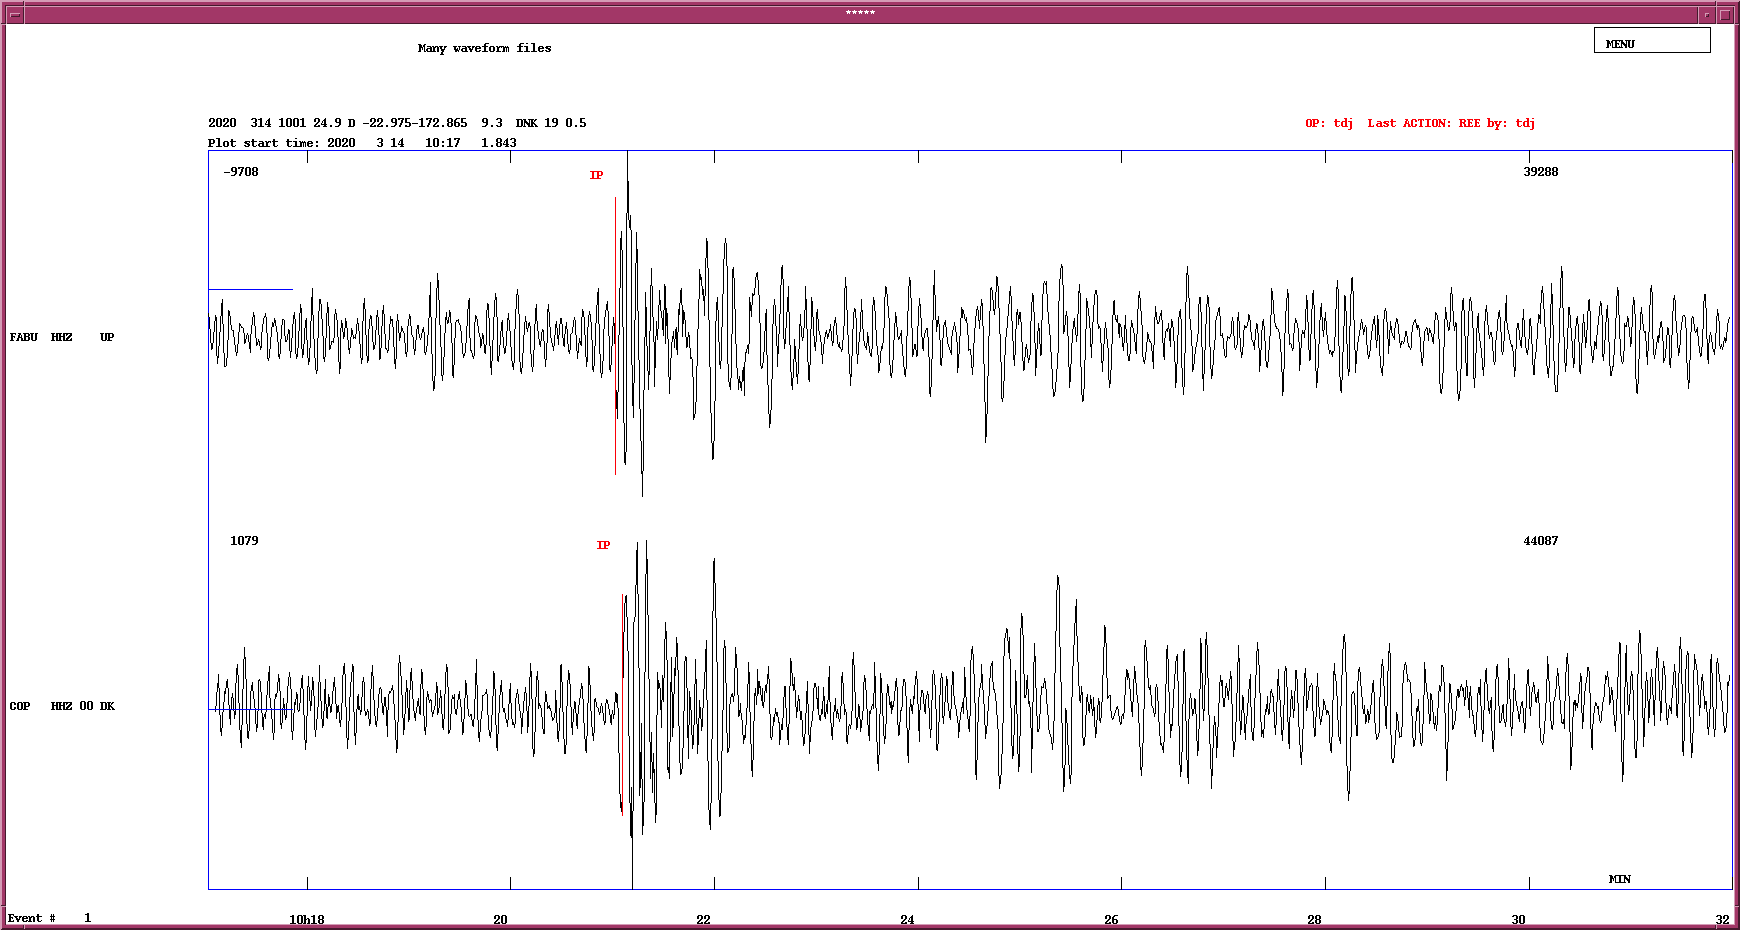Click the 44087 amplitude value on COP trace
Screen dimensions: 1740x930
1539,540
